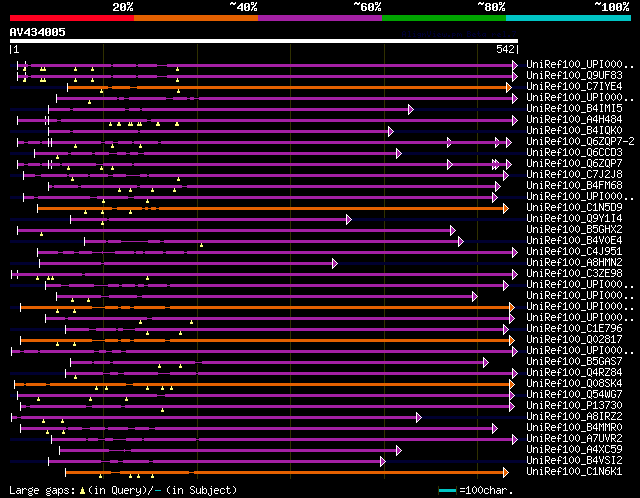640x498 pixels.
Task: Click the UniRef100_A7UVR2 subject label
Action: point(574,439)
